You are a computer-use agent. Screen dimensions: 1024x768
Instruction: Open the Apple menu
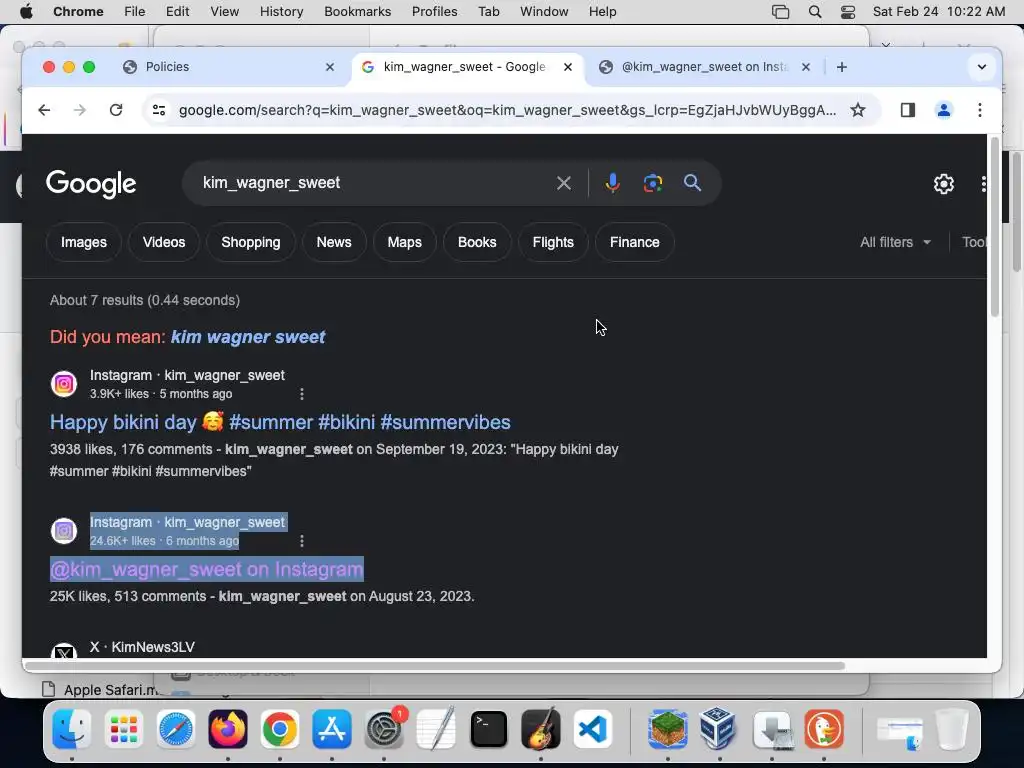[x=26, y=12]
